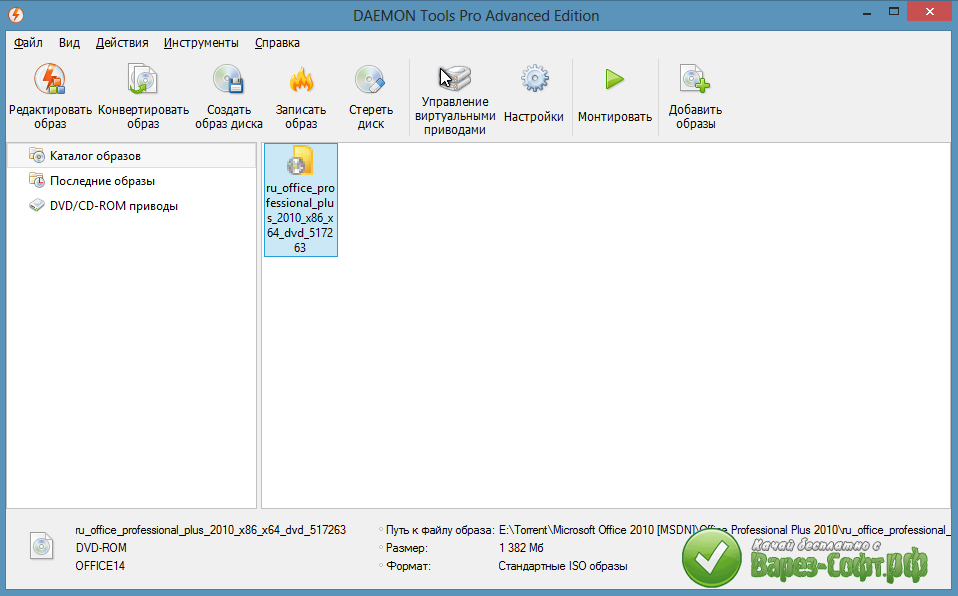Screen dimensions: 958x596
Task: Open Настройки gear icon
Action: point(534,80)
